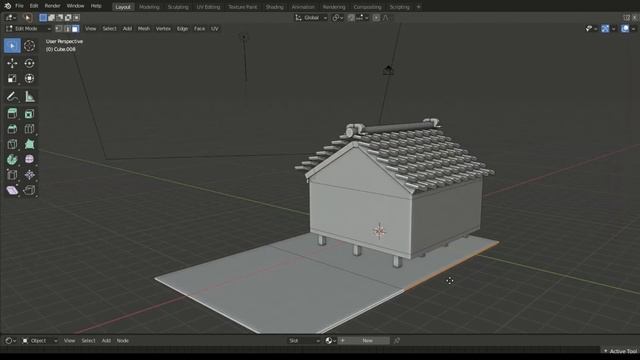Click the proportional editing falloff curve icon

point(386,18)
